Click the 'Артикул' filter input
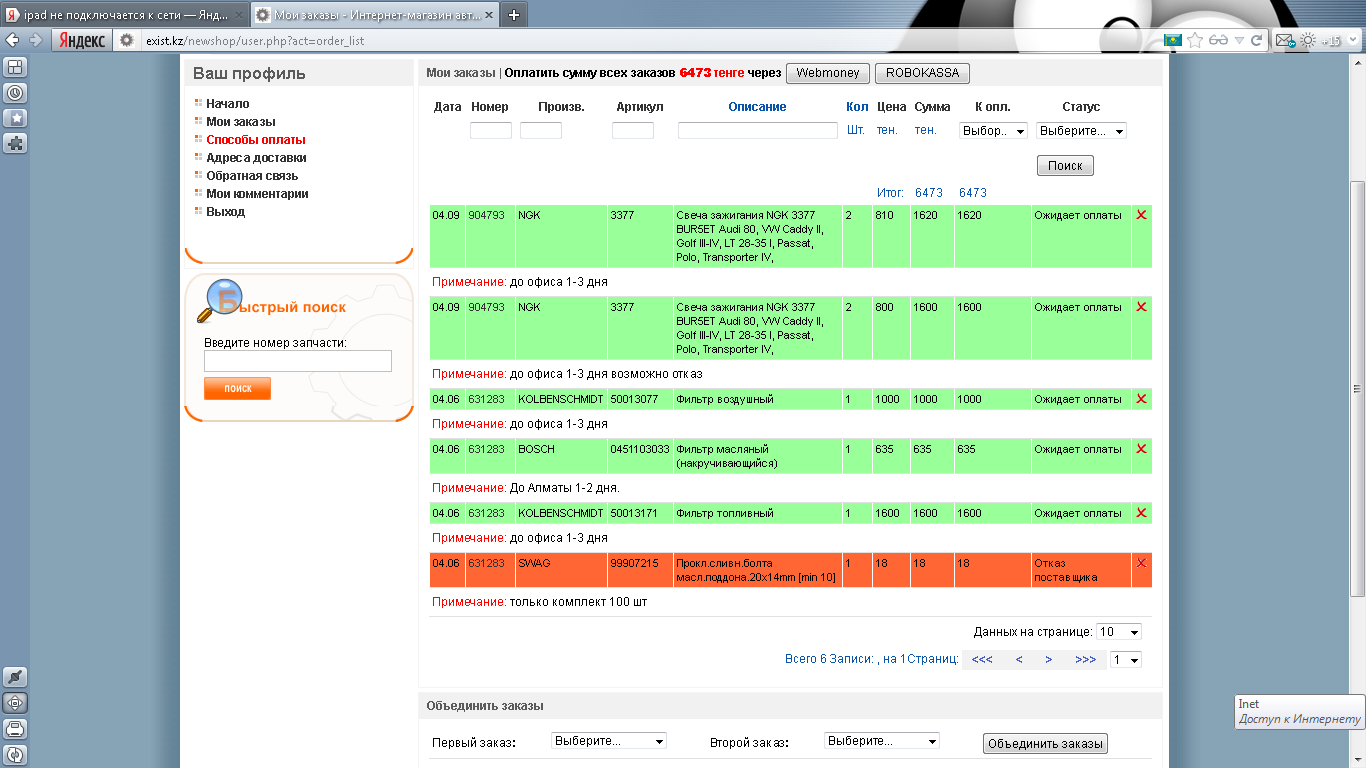The width and height of the screenshot is (1366, 768). click(633, 131)
